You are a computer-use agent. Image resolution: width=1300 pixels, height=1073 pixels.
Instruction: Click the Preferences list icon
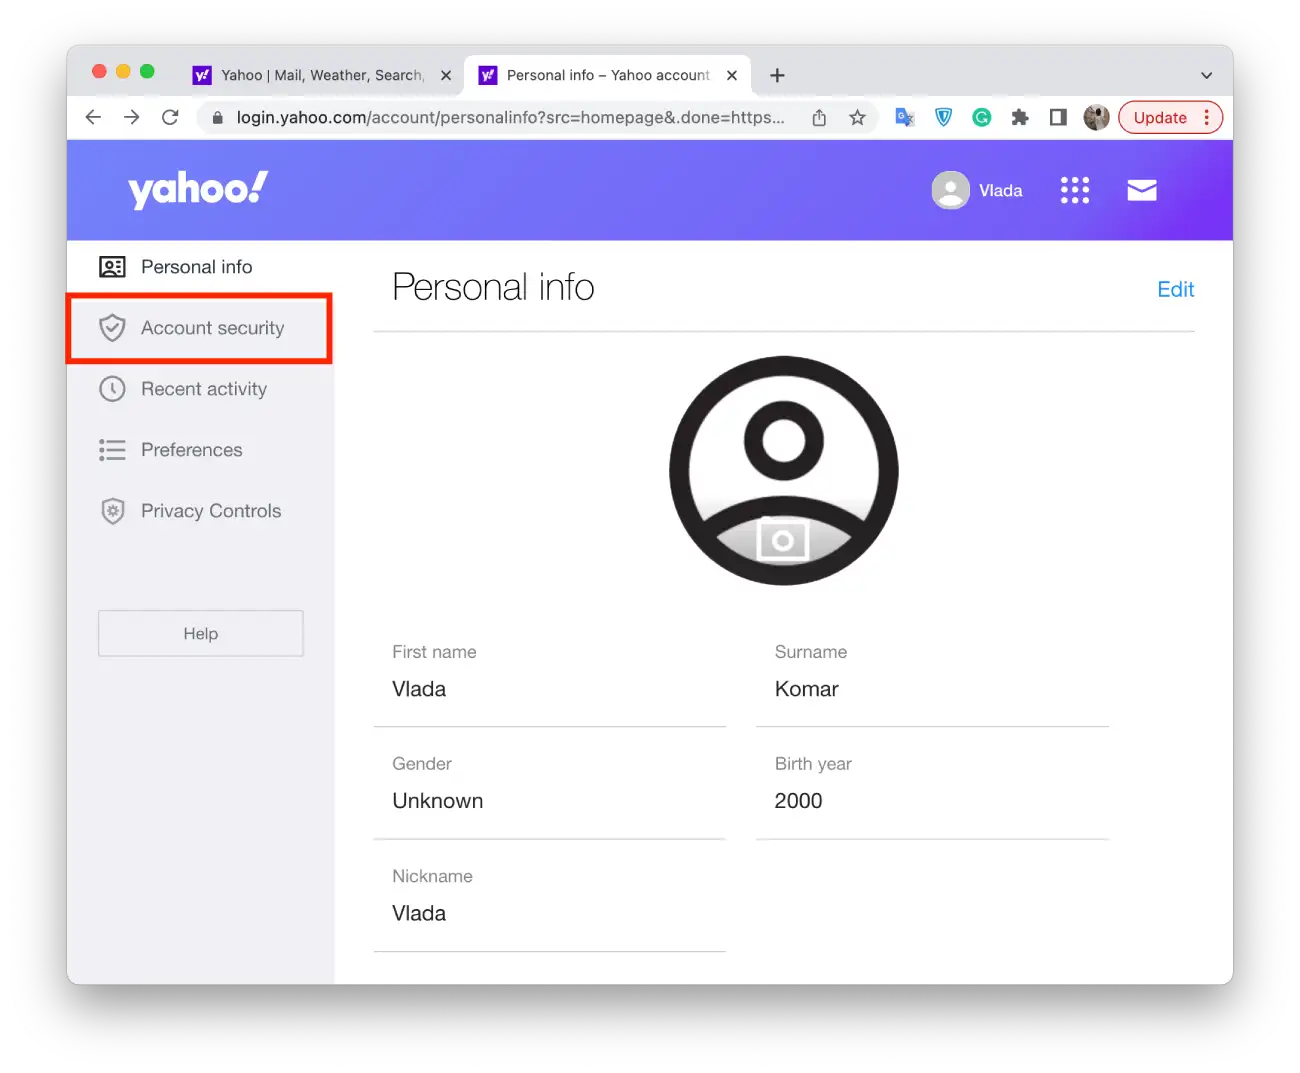coord(112,450)
